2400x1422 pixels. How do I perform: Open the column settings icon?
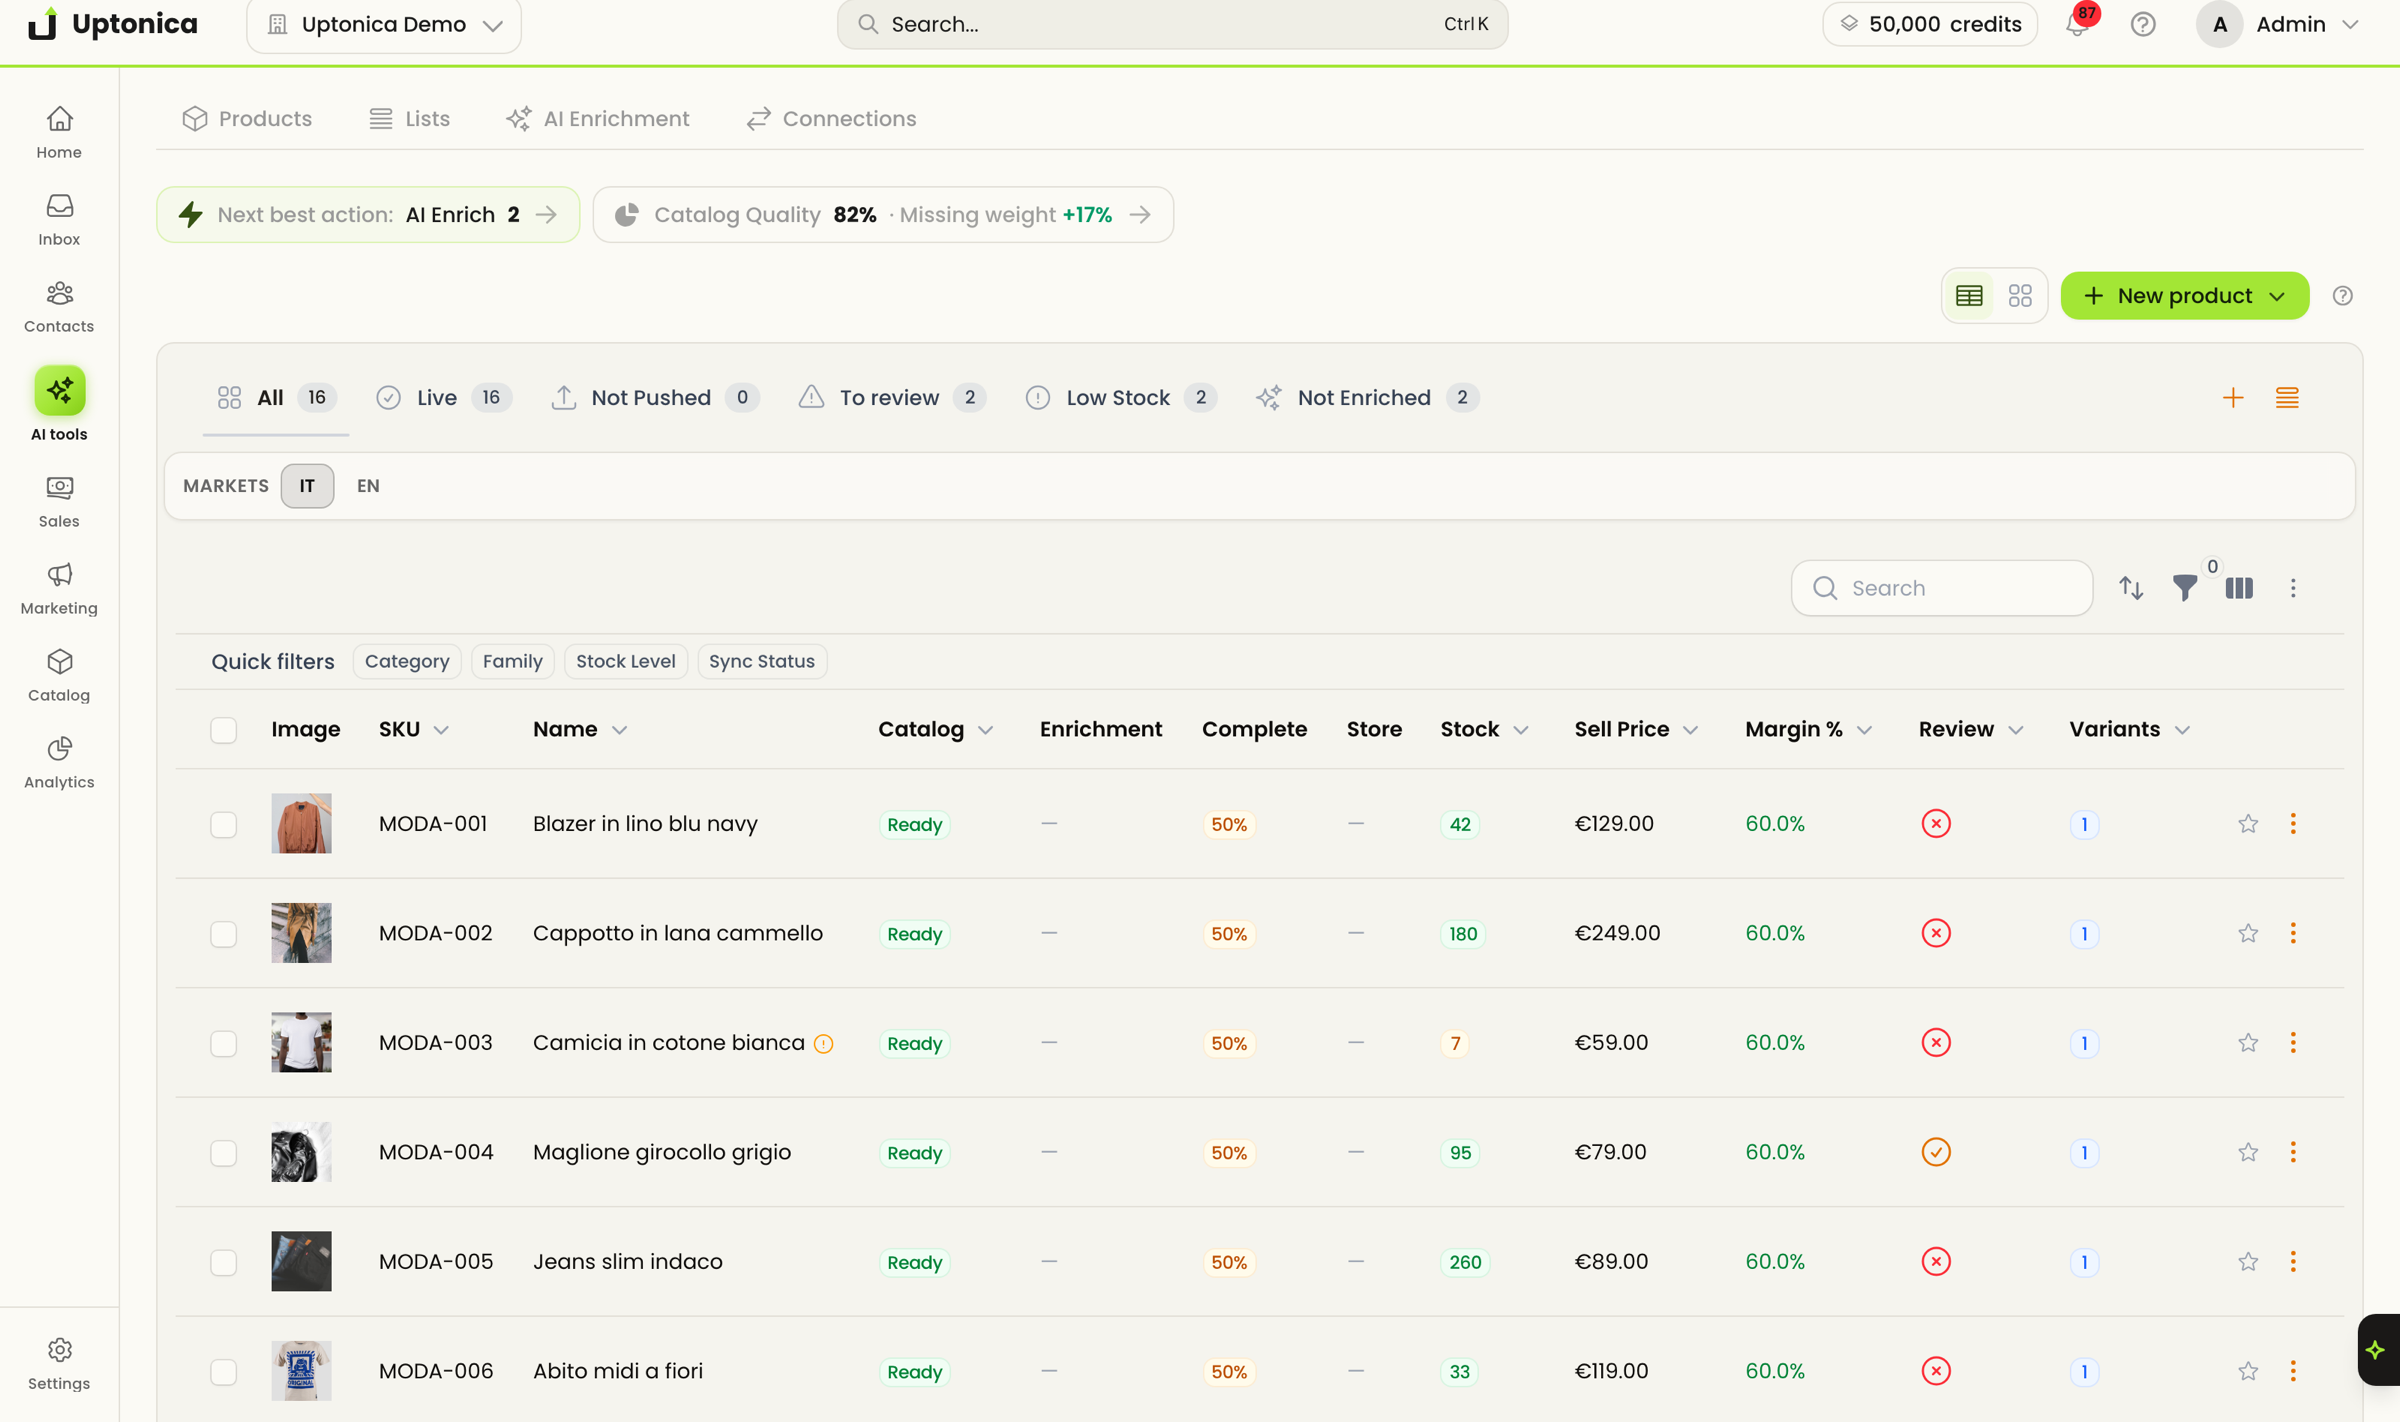point(2239,588)
